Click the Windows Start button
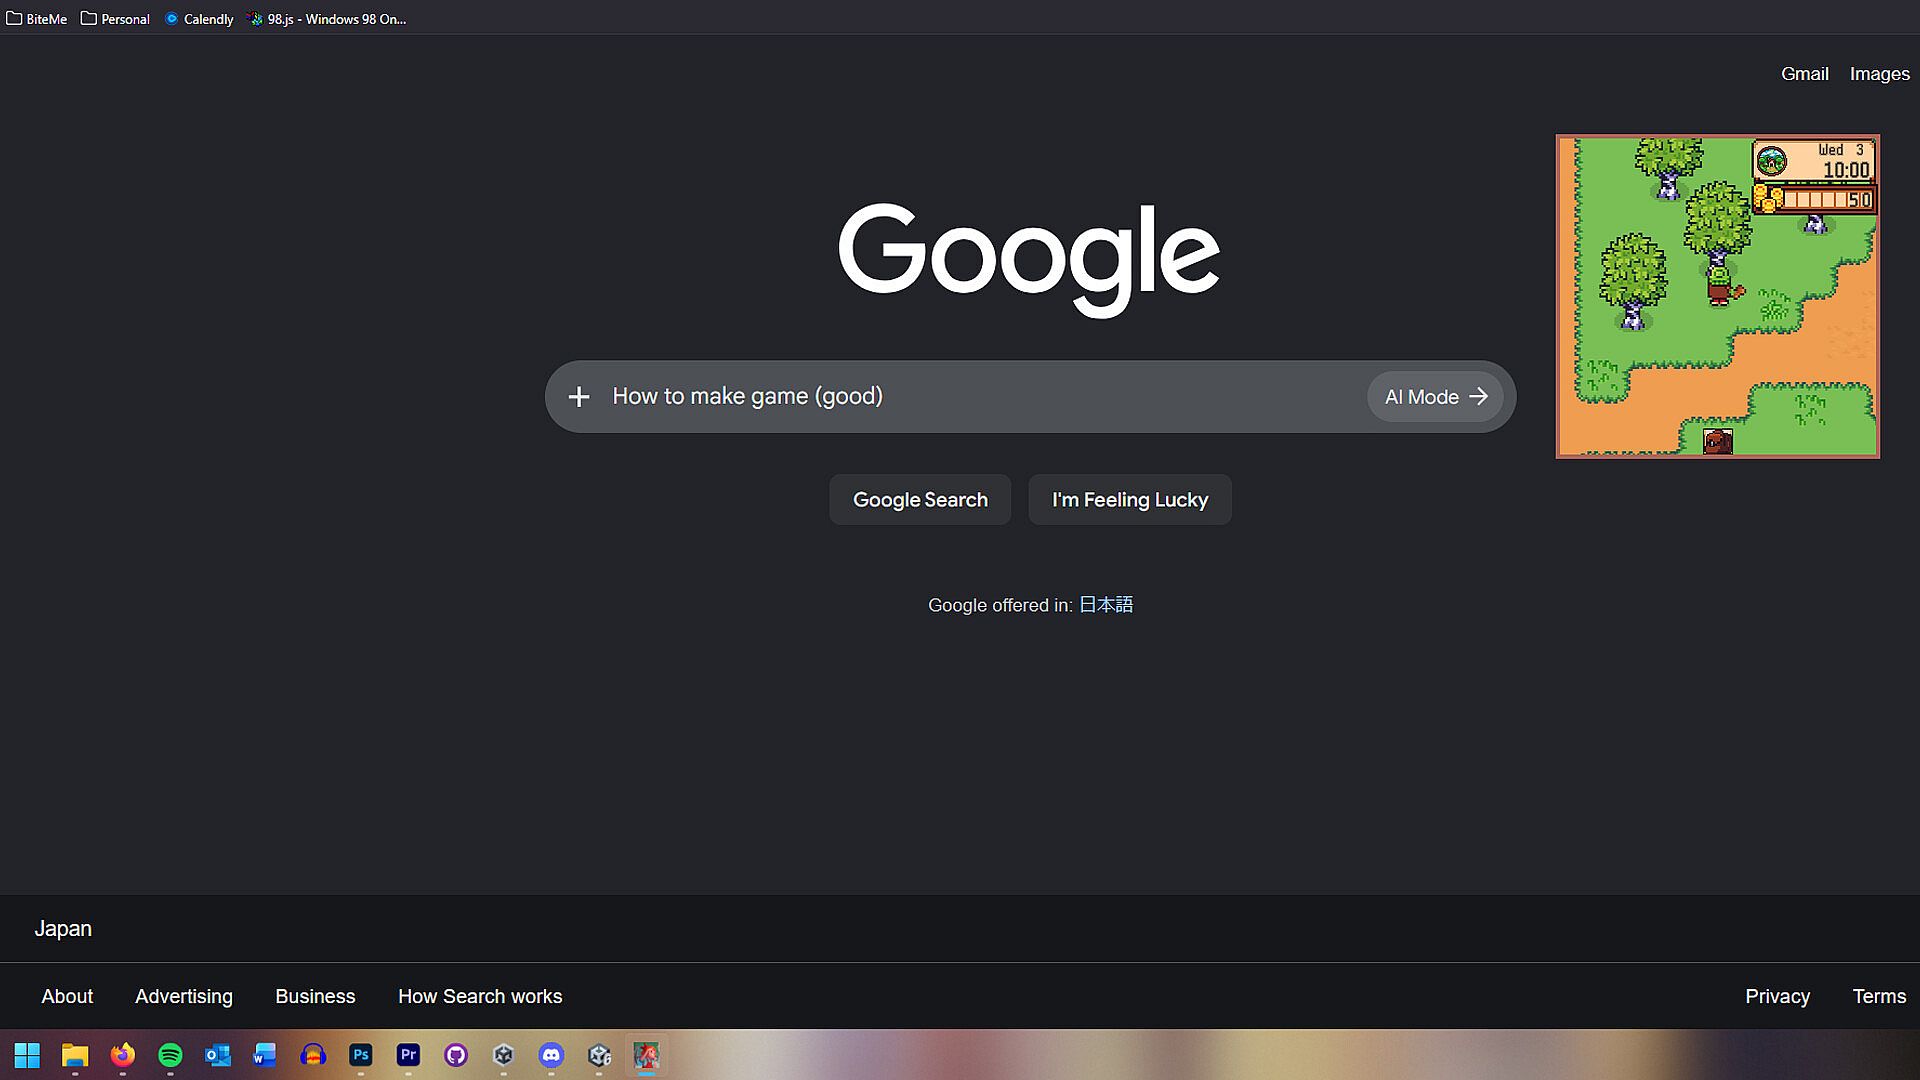Viewport: 1920px width, 1080px height. (27, 1055)
